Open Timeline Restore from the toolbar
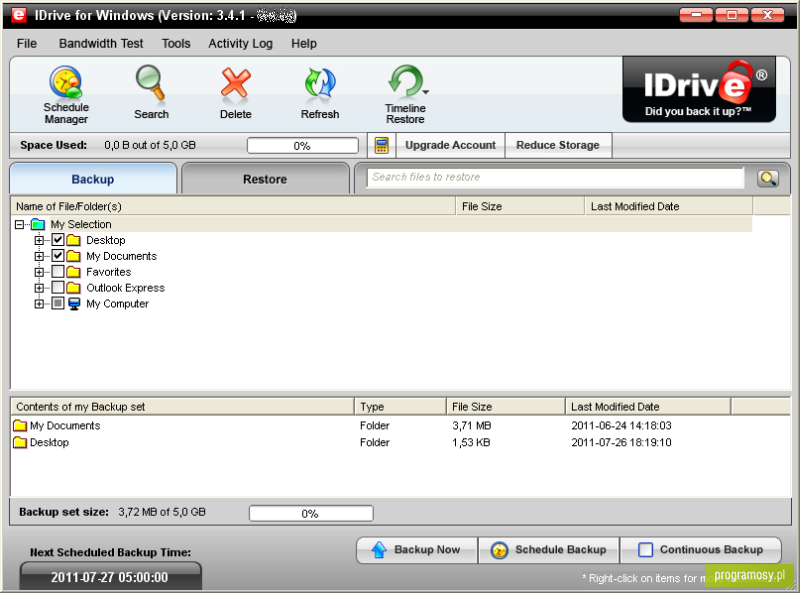Viewport: 800px width, 593px height. pos(405,94)
